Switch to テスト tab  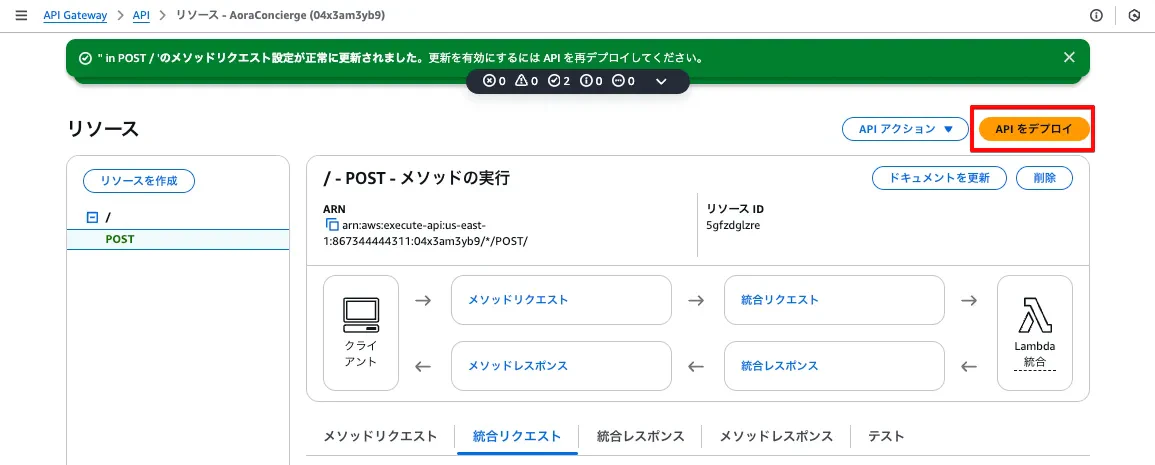coord(886,436)
